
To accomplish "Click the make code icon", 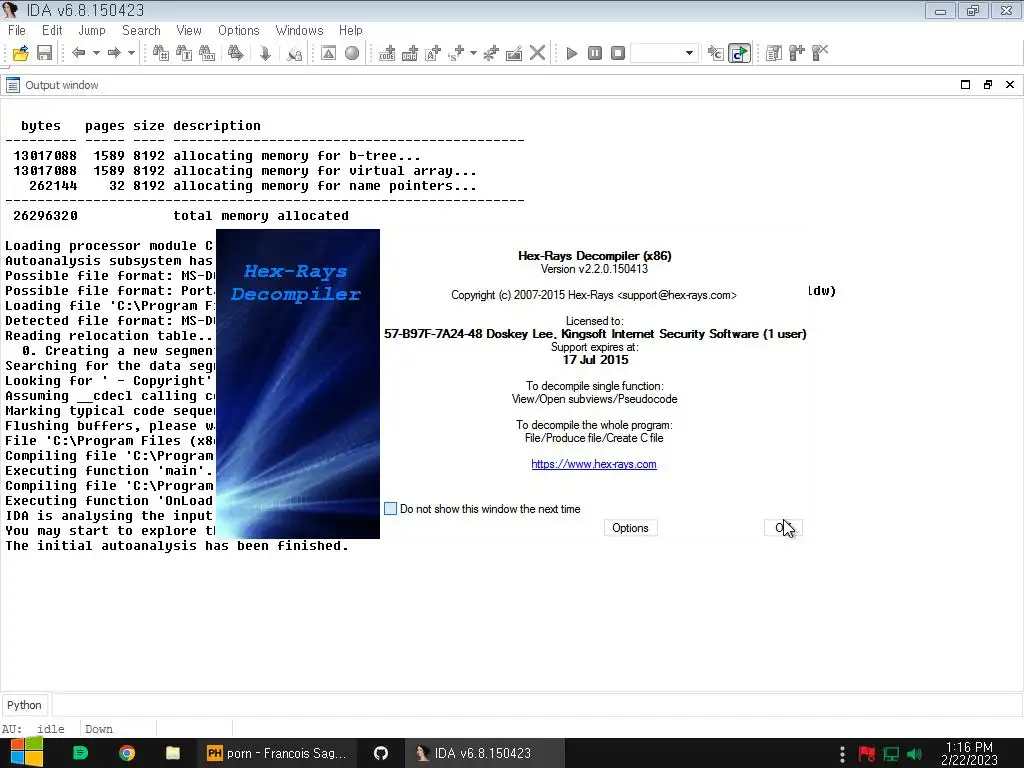I will click(387, 53).
